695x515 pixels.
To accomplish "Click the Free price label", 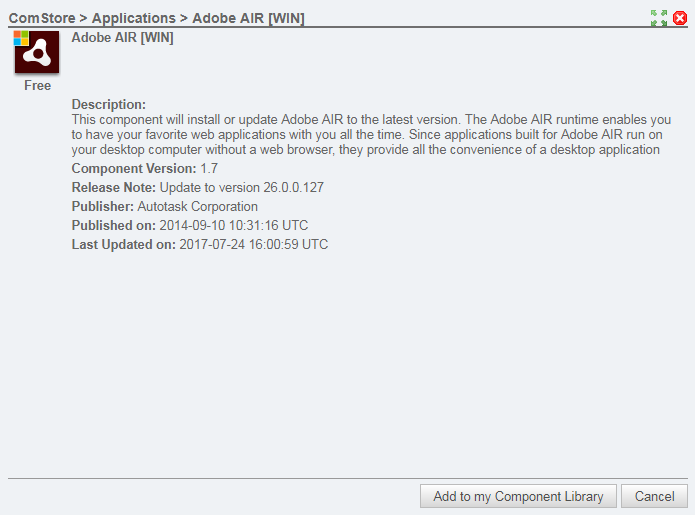I will (38, 86).
